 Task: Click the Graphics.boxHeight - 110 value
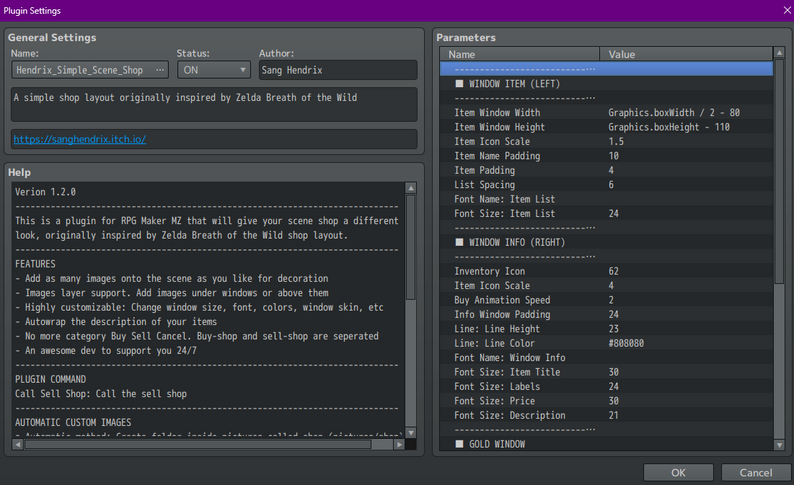(x=669, y=127)
